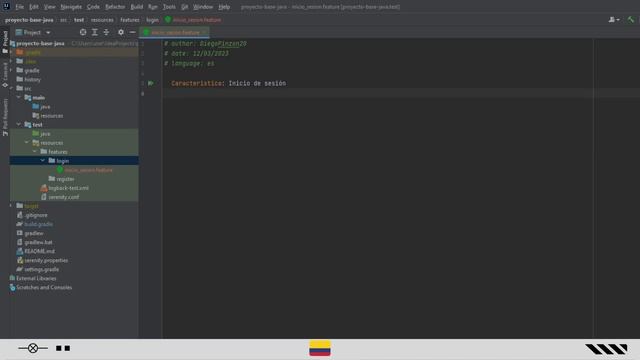
Task: Click test breadcrumb in navigation bar
Action: [x=79, y=20]
